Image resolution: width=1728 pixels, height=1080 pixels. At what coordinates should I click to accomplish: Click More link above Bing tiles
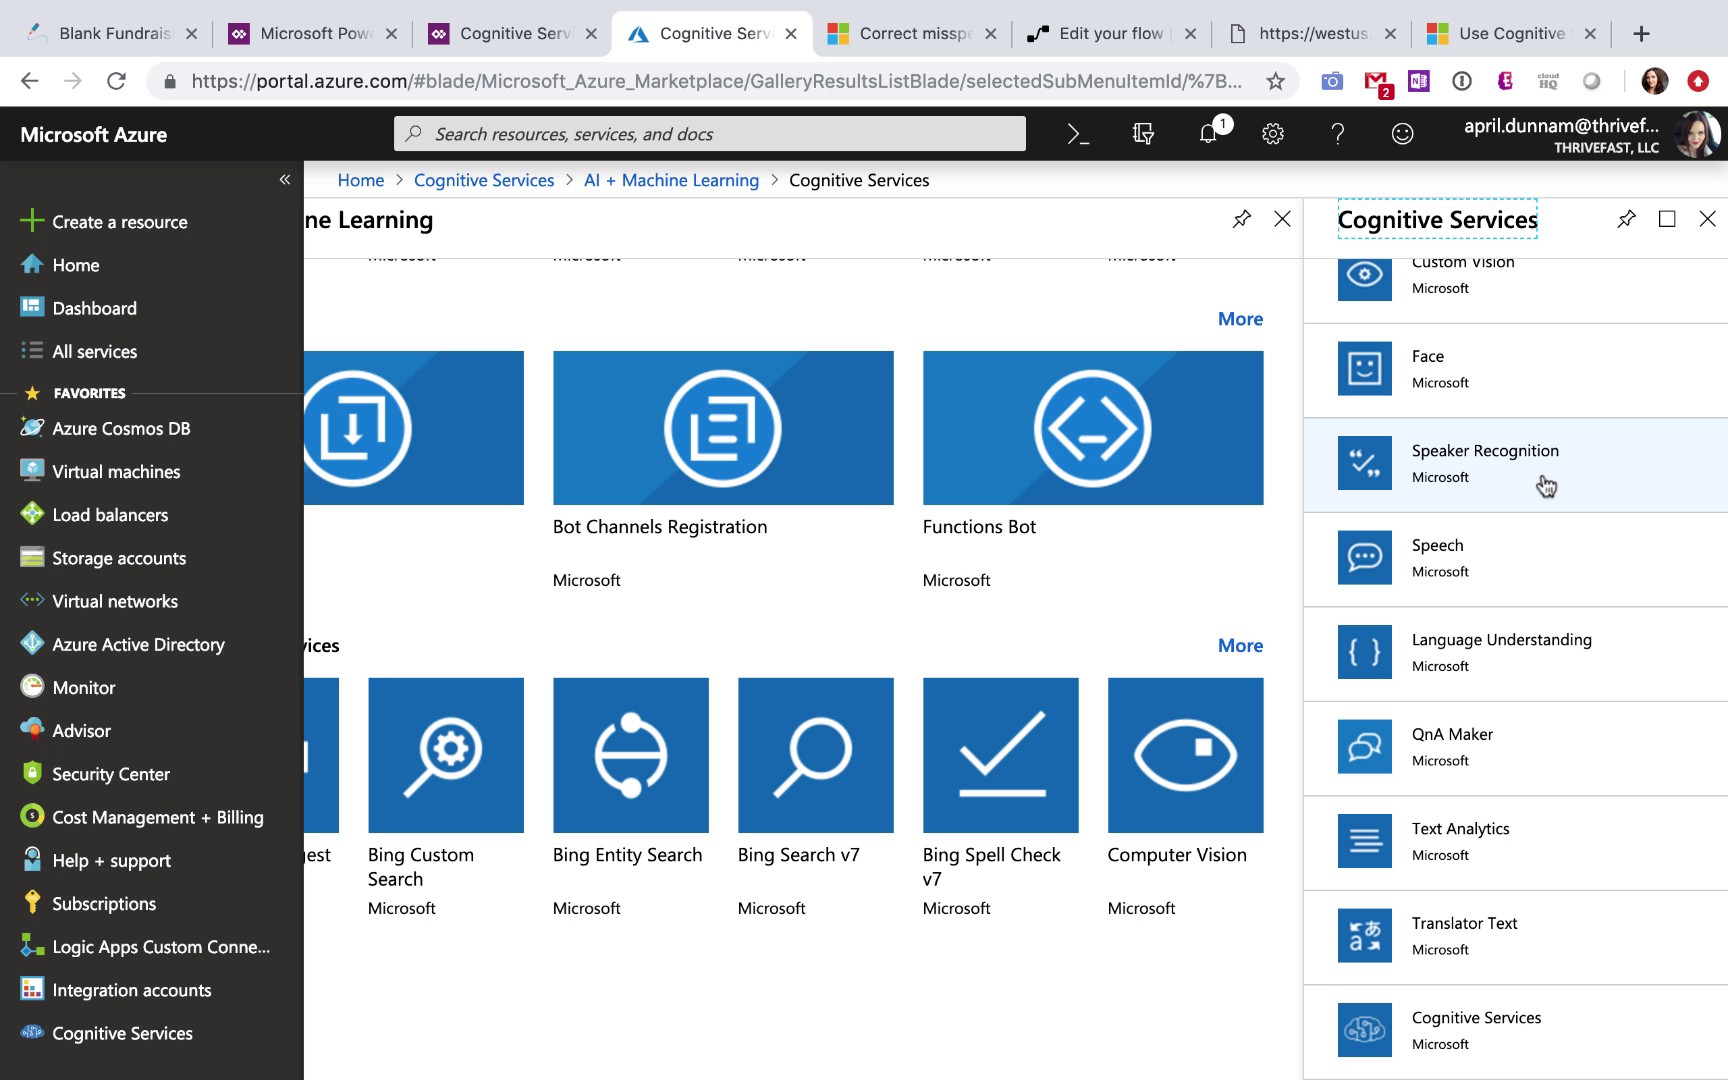click(x=1240, y=646)
